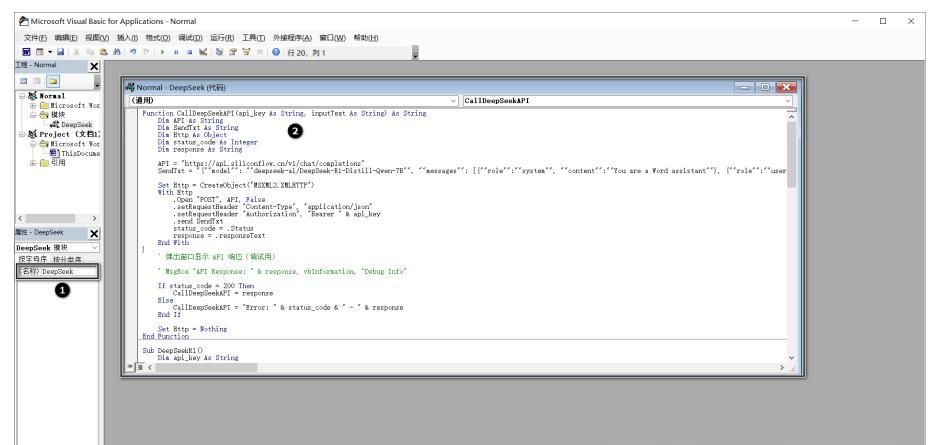The image size is (942, 445).
Task: Toggle Folders icon in project panel
Action: coord(53,81)
